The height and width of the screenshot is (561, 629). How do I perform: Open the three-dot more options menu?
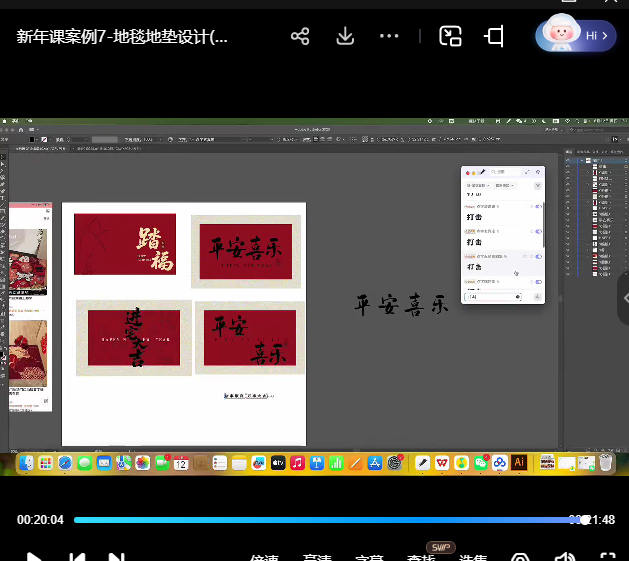click(x=389, y=37)
